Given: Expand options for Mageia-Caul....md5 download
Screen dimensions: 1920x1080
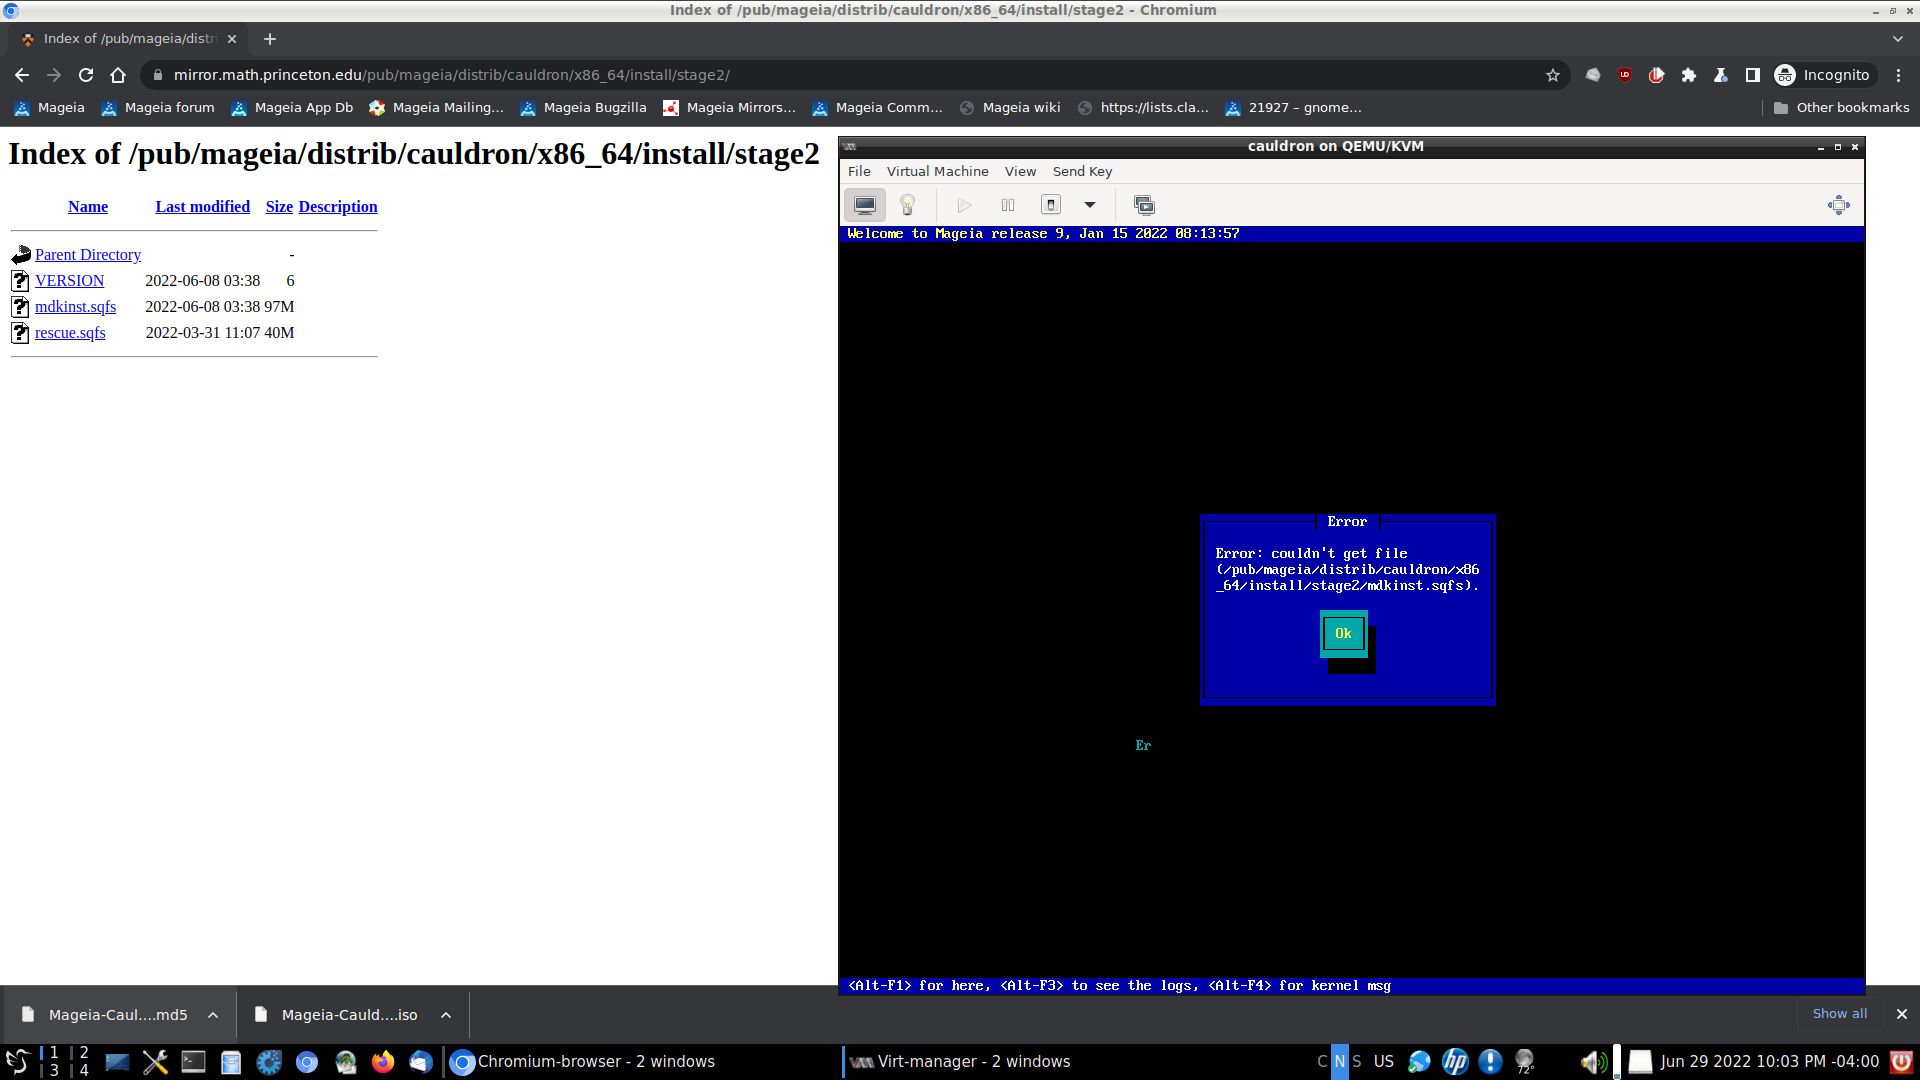Looking at the screenshot, I should [213, 1015].
